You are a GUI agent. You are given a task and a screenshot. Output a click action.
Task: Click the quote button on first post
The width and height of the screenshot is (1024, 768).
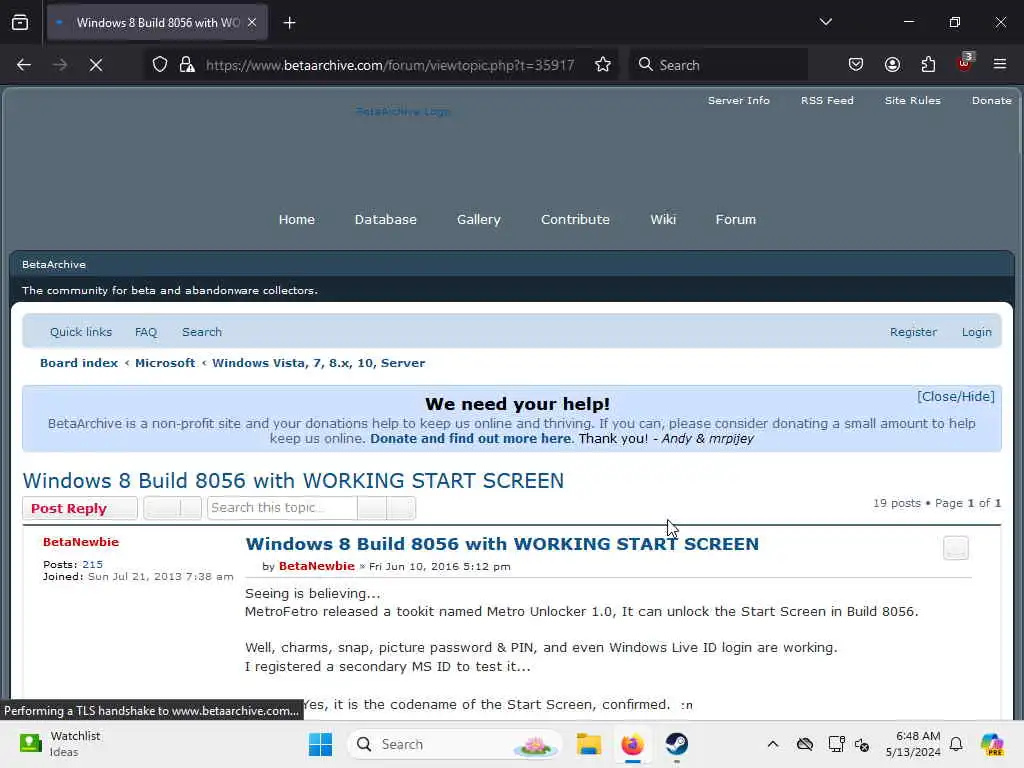(955, 548)
